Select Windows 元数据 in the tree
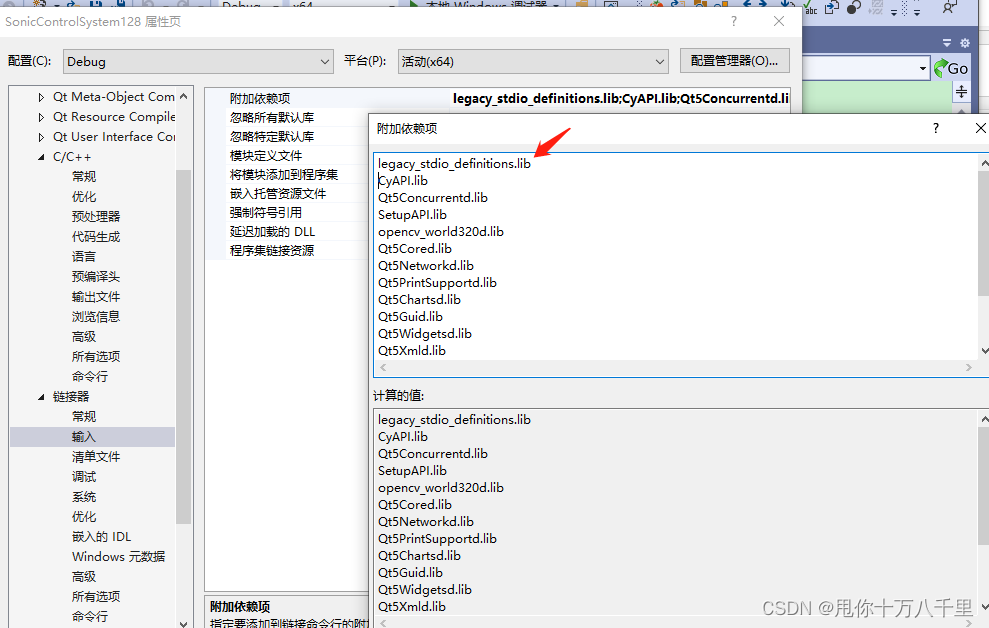 click(119, 557)
